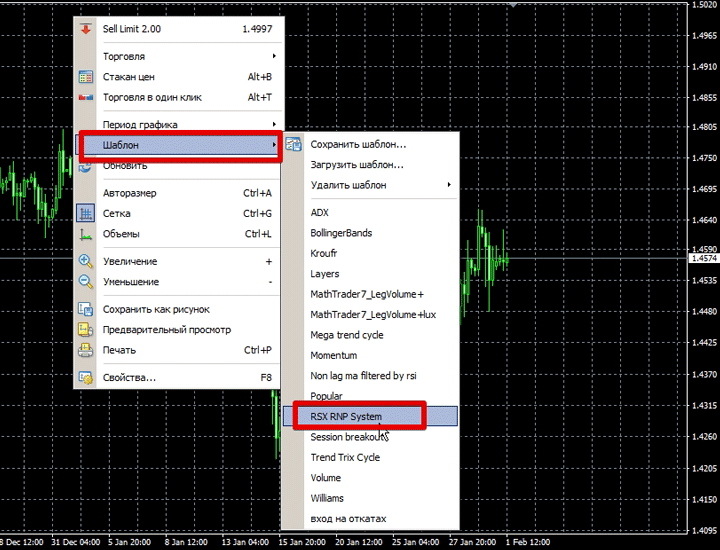
Task: Toggle the Авторазмер option
Action: 129,193
